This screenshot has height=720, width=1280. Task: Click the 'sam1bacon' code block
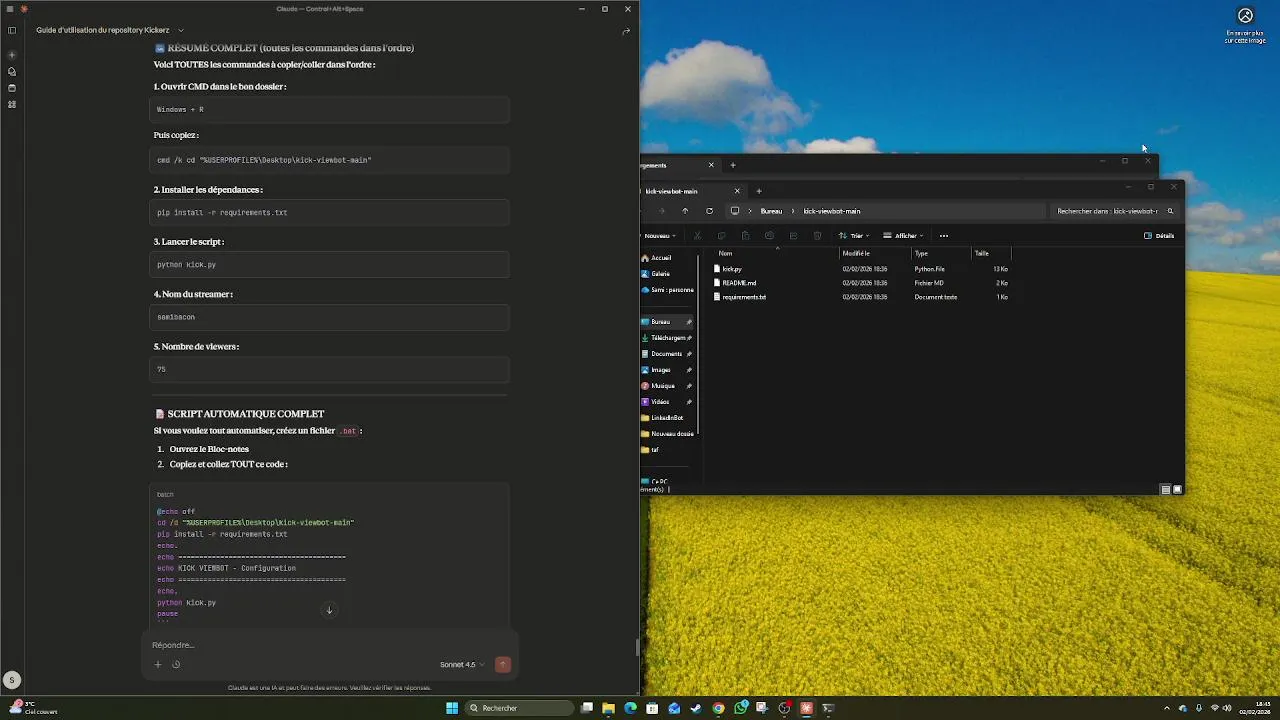(x=329, y=317)
